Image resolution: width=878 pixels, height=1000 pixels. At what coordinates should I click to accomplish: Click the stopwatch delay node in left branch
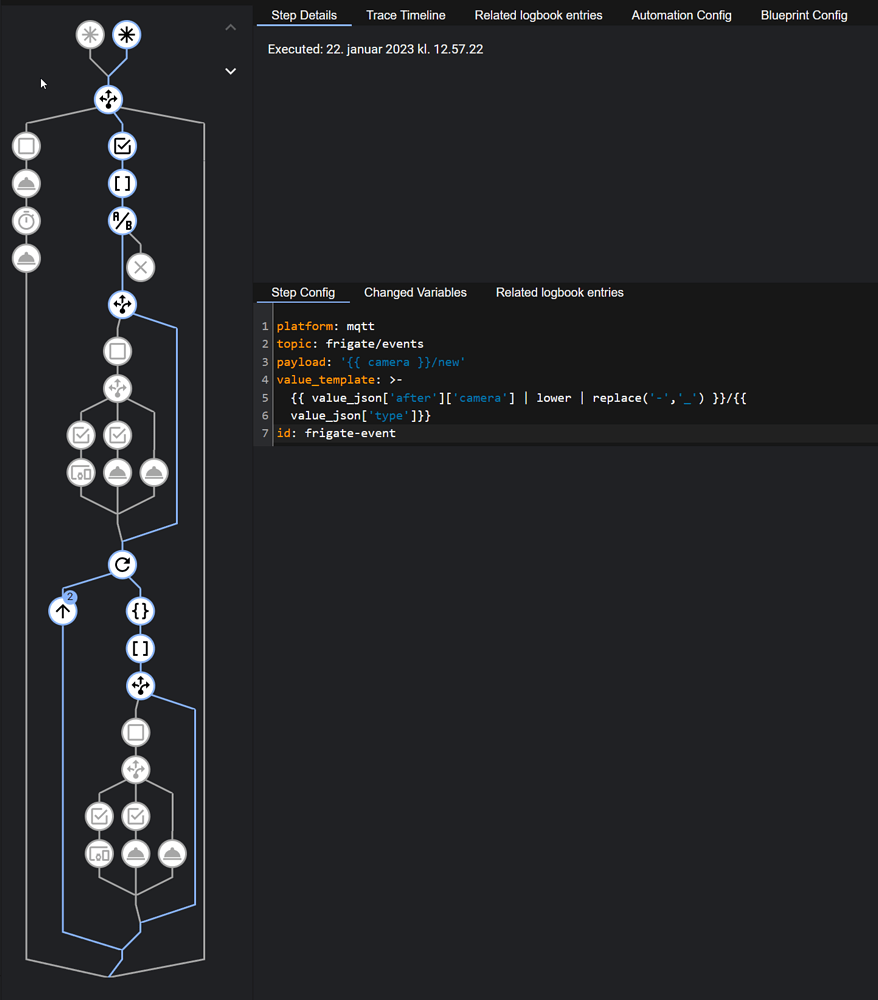(26, 221)
